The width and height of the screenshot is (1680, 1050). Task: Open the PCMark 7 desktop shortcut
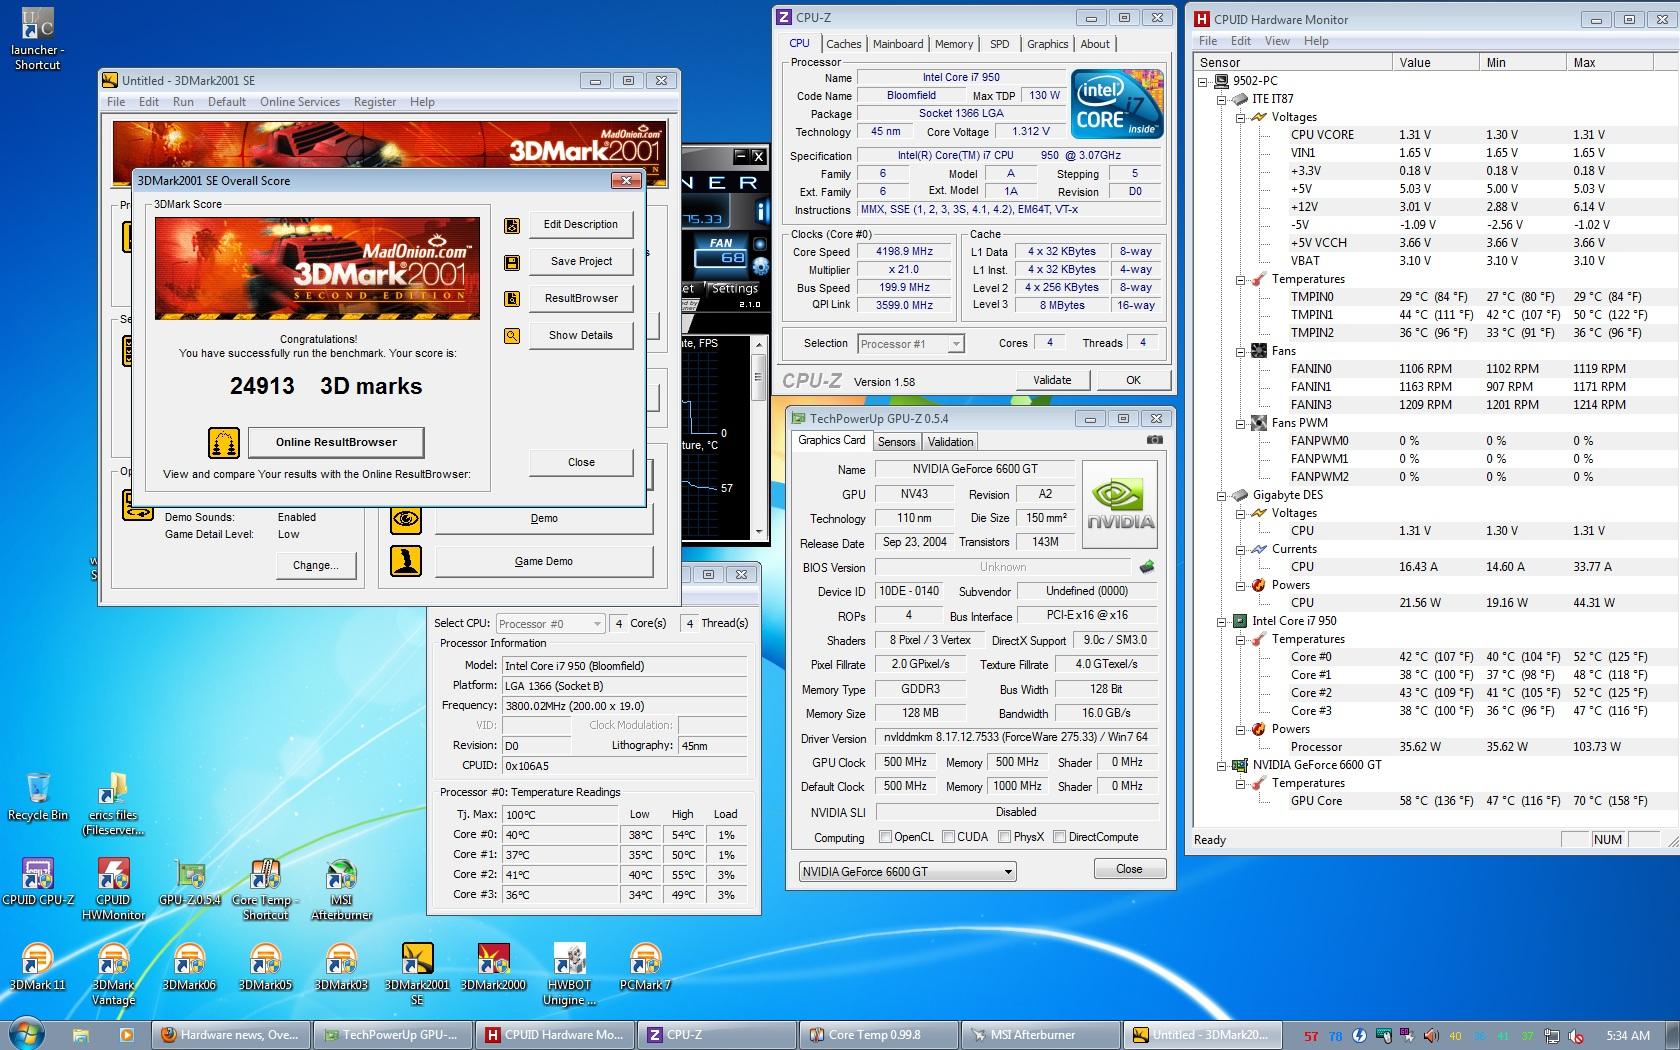point(645,967)
